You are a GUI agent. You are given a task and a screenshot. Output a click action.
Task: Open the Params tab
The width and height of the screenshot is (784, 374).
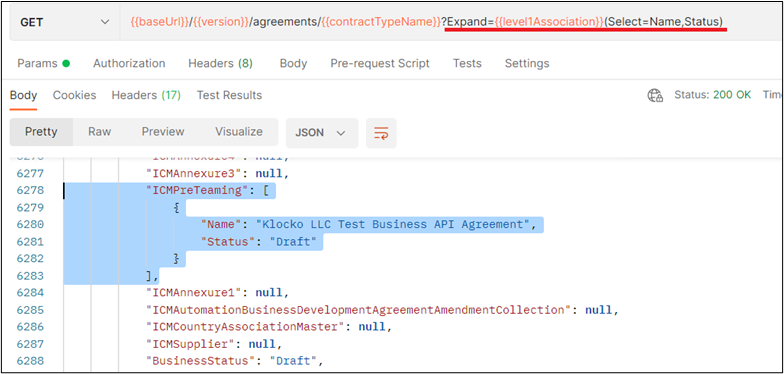(x=44, y=64)
